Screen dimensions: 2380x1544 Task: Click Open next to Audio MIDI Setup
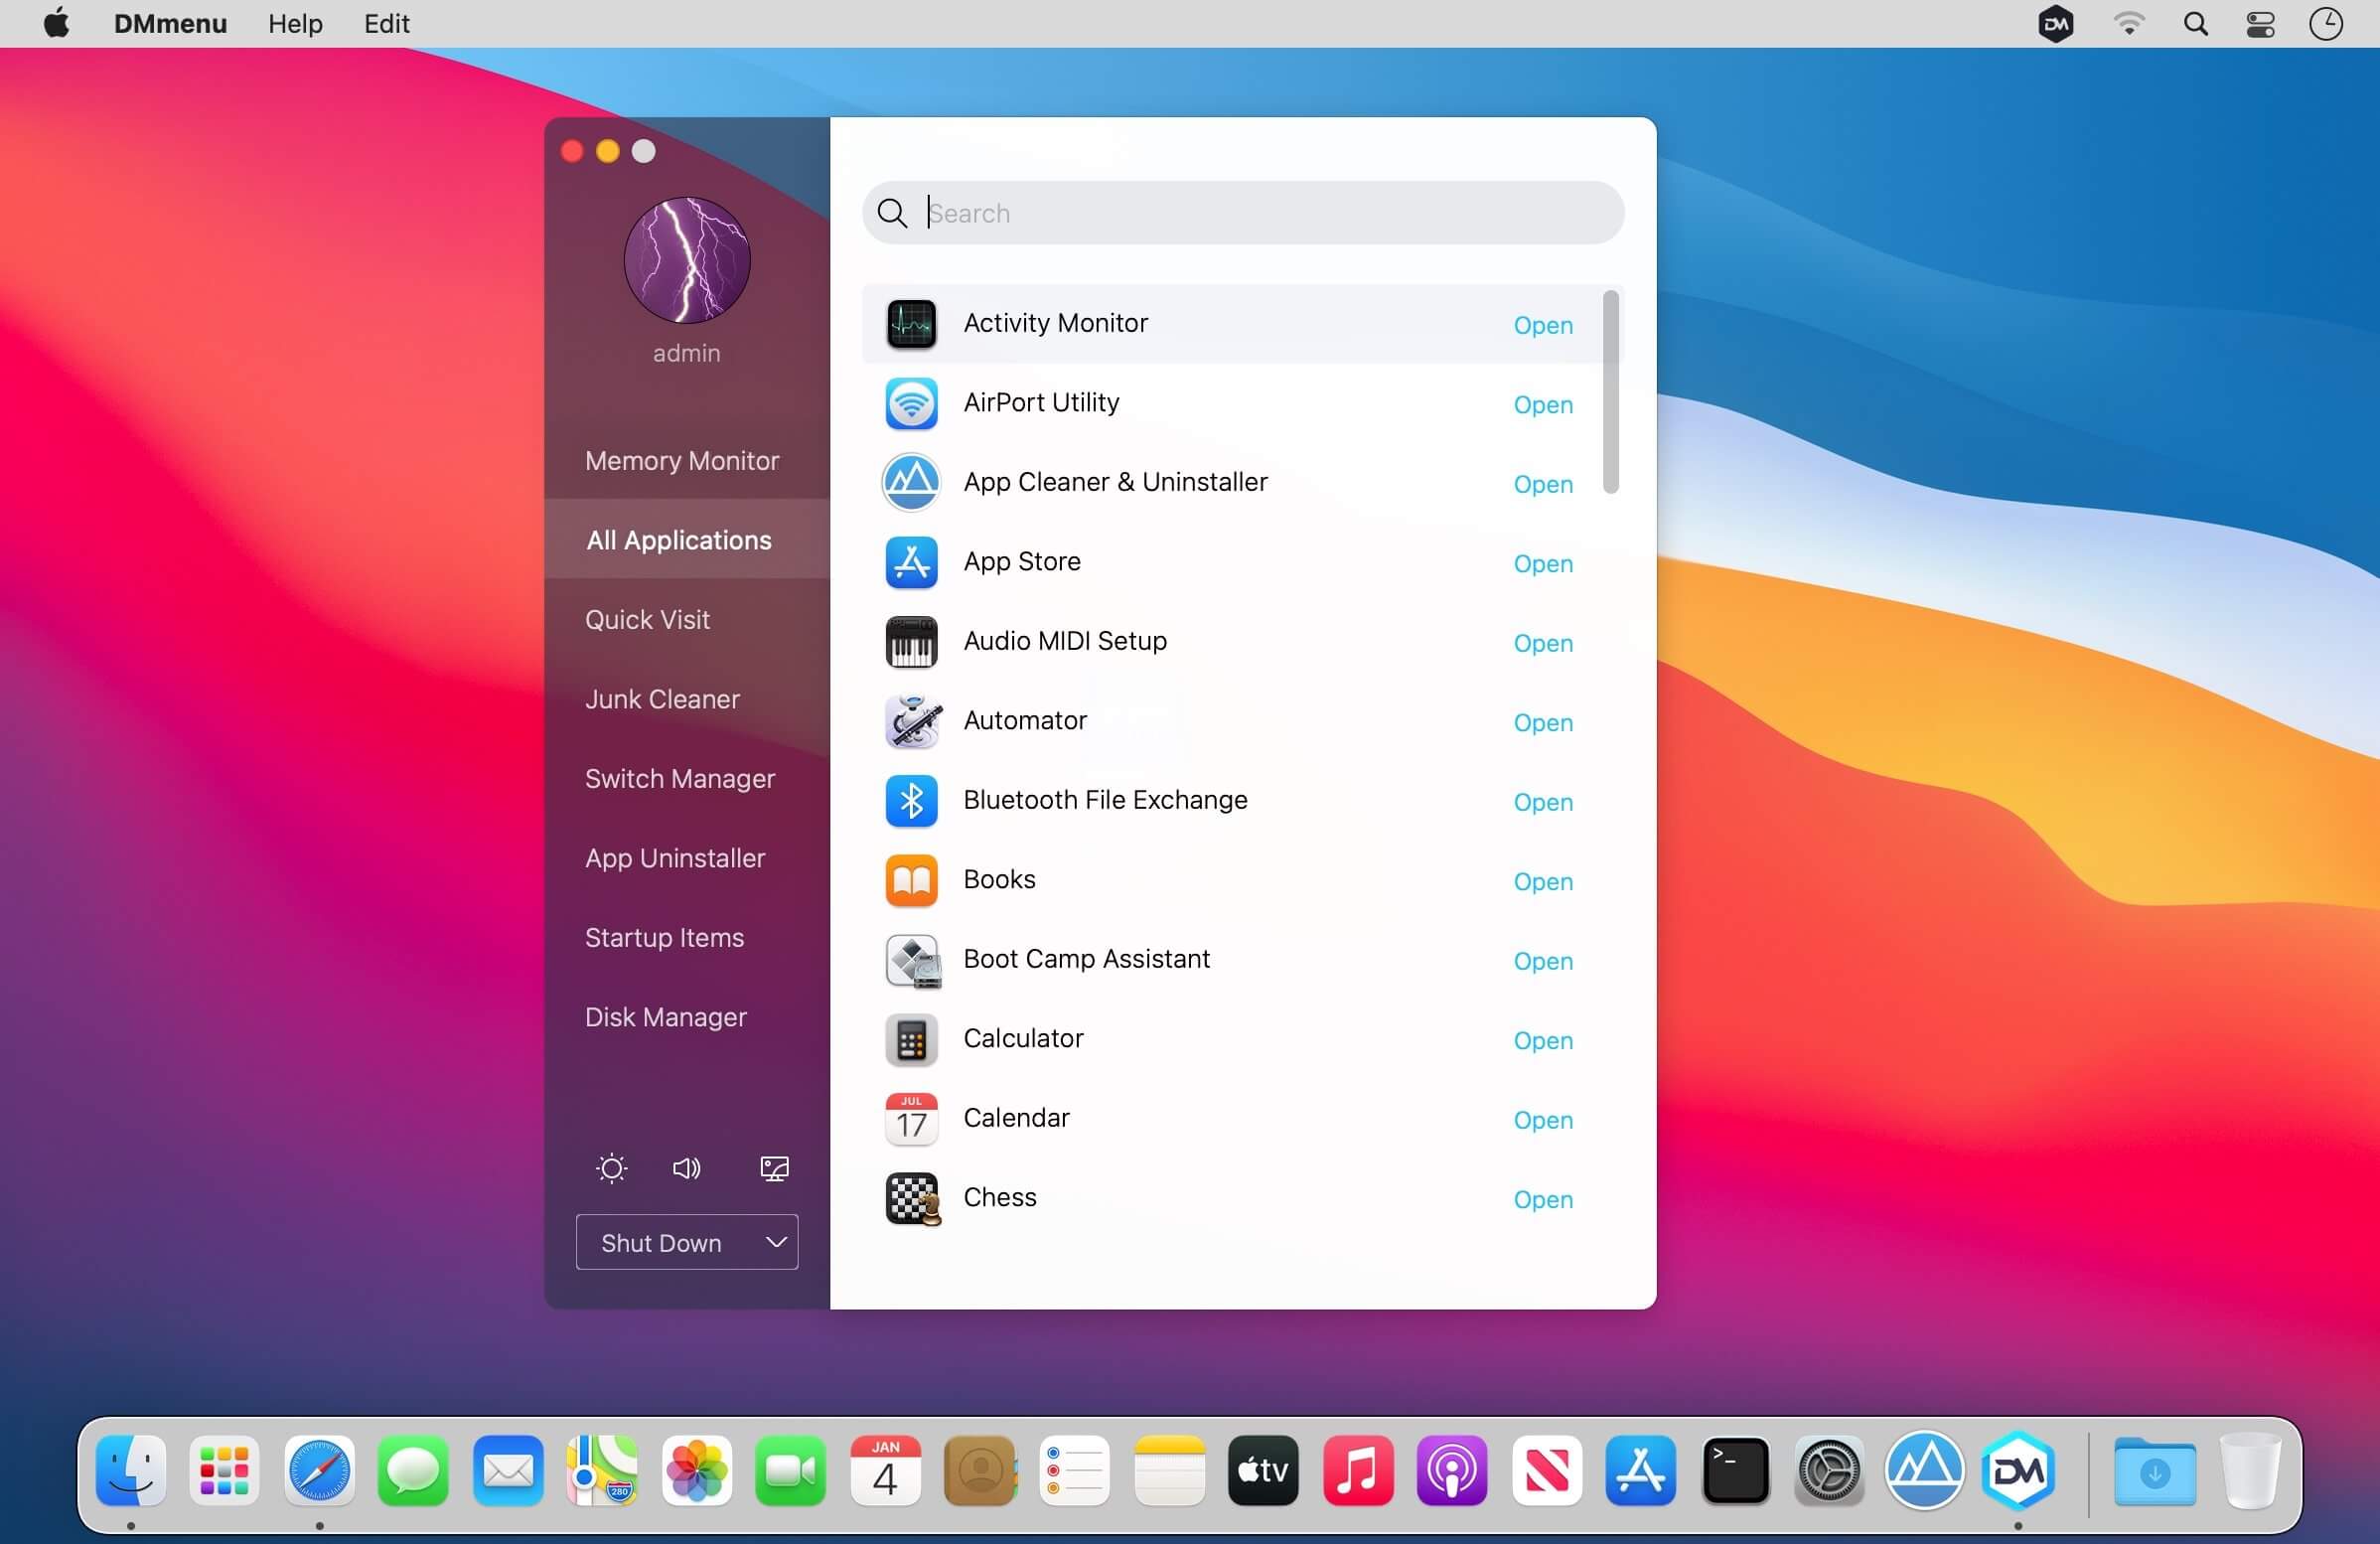[x=1543, y=644]
